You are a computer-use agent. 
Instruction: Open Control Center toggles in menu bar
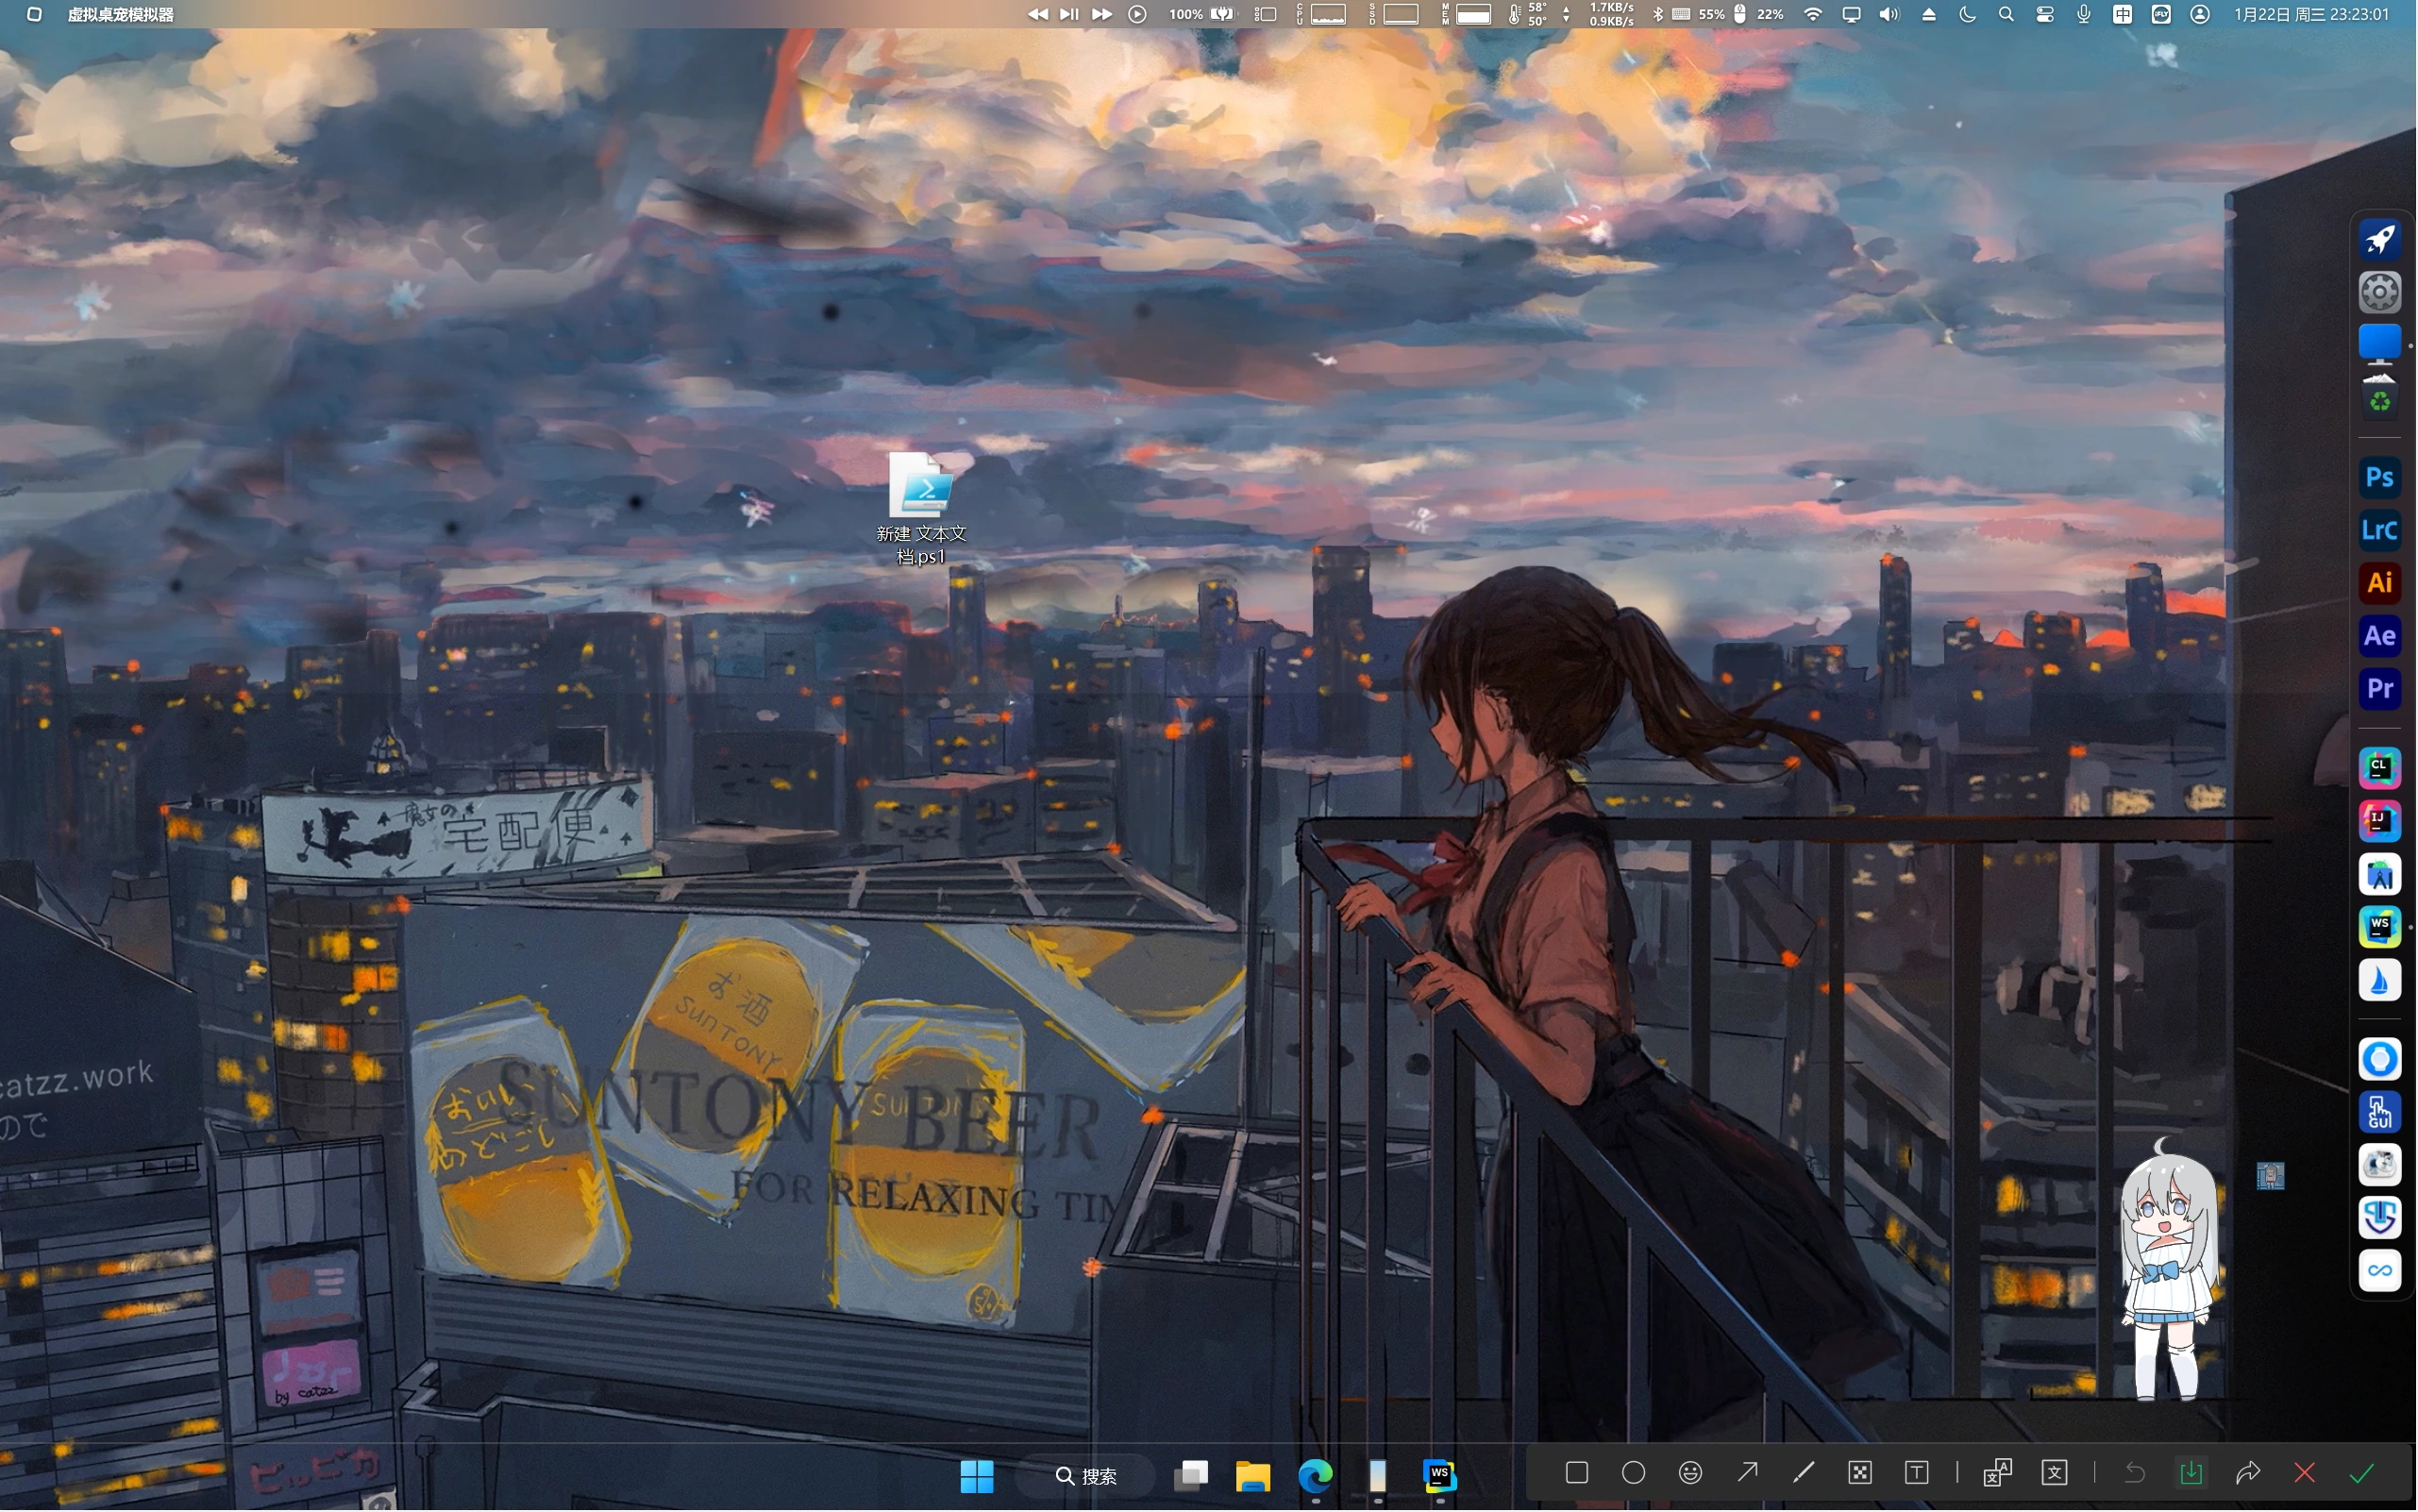pos(2044,14)
